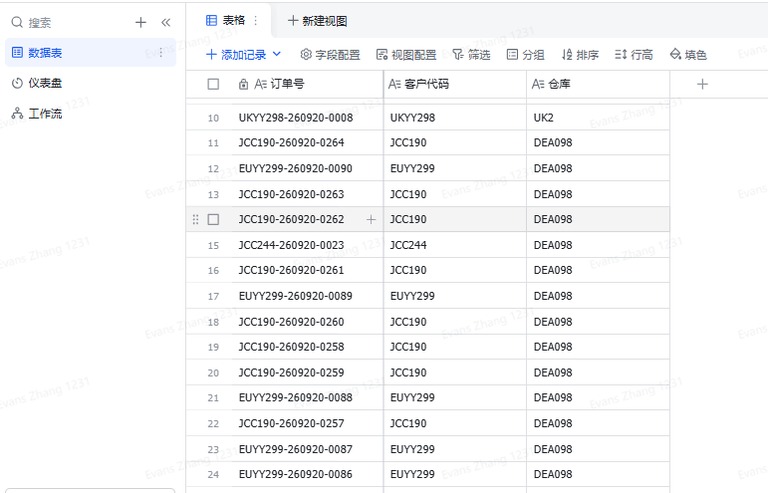Click order cell JCC190-260920-0264
768x493 pixels.
click(x=308, y=142)
